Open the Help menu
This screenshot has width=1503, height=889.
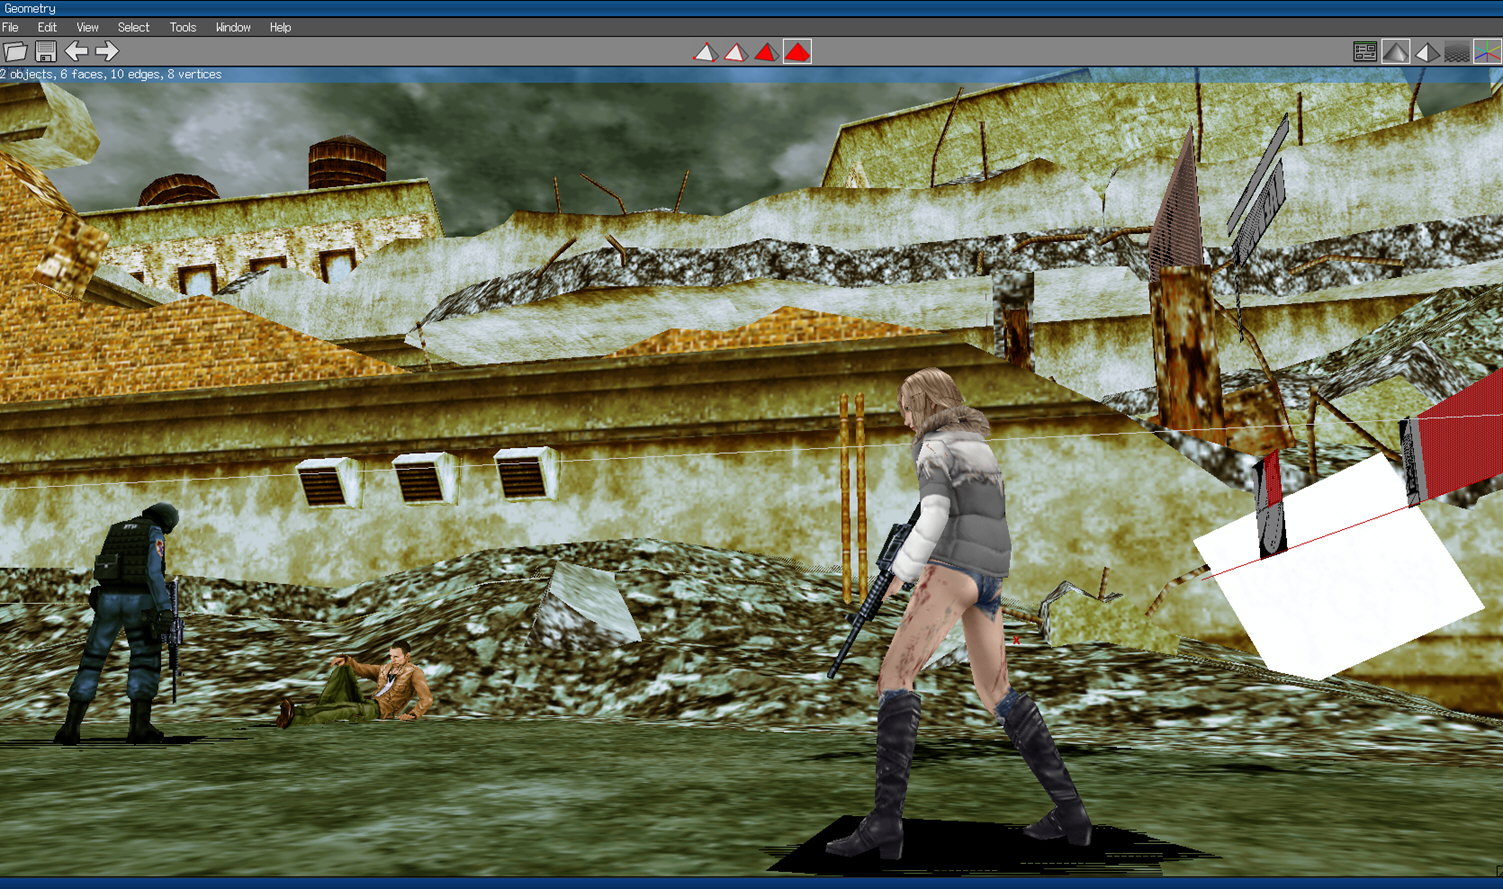tap(280, 27)
